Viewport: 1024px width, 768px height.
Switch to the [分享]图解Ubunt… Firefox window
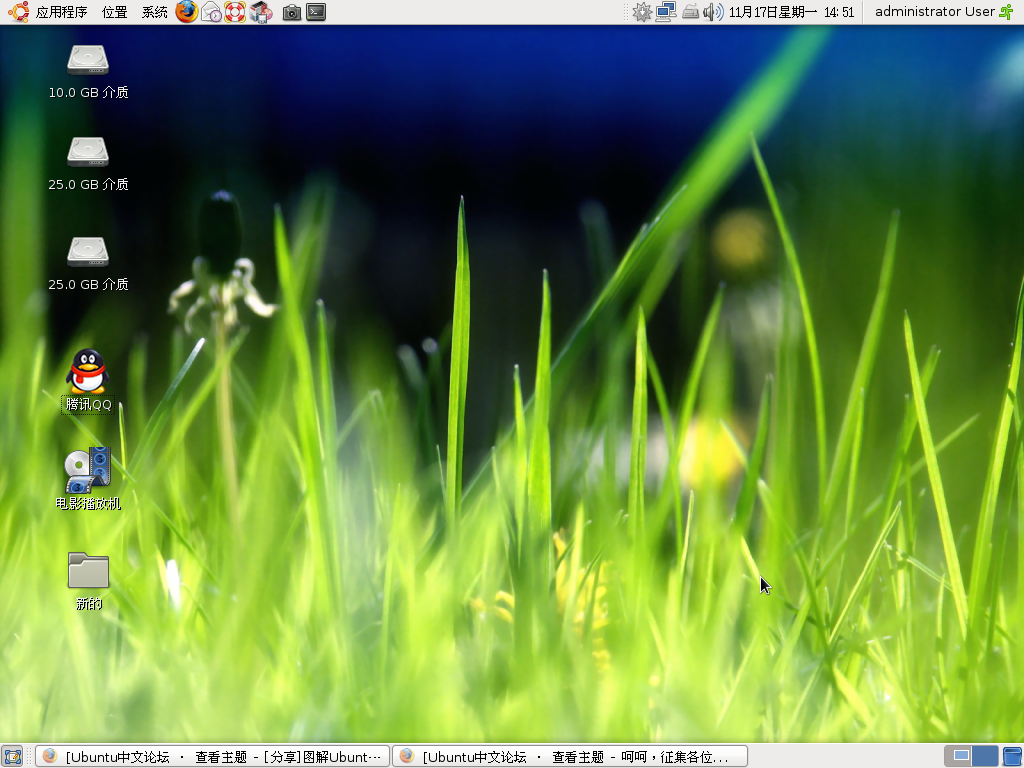[212, 756]
